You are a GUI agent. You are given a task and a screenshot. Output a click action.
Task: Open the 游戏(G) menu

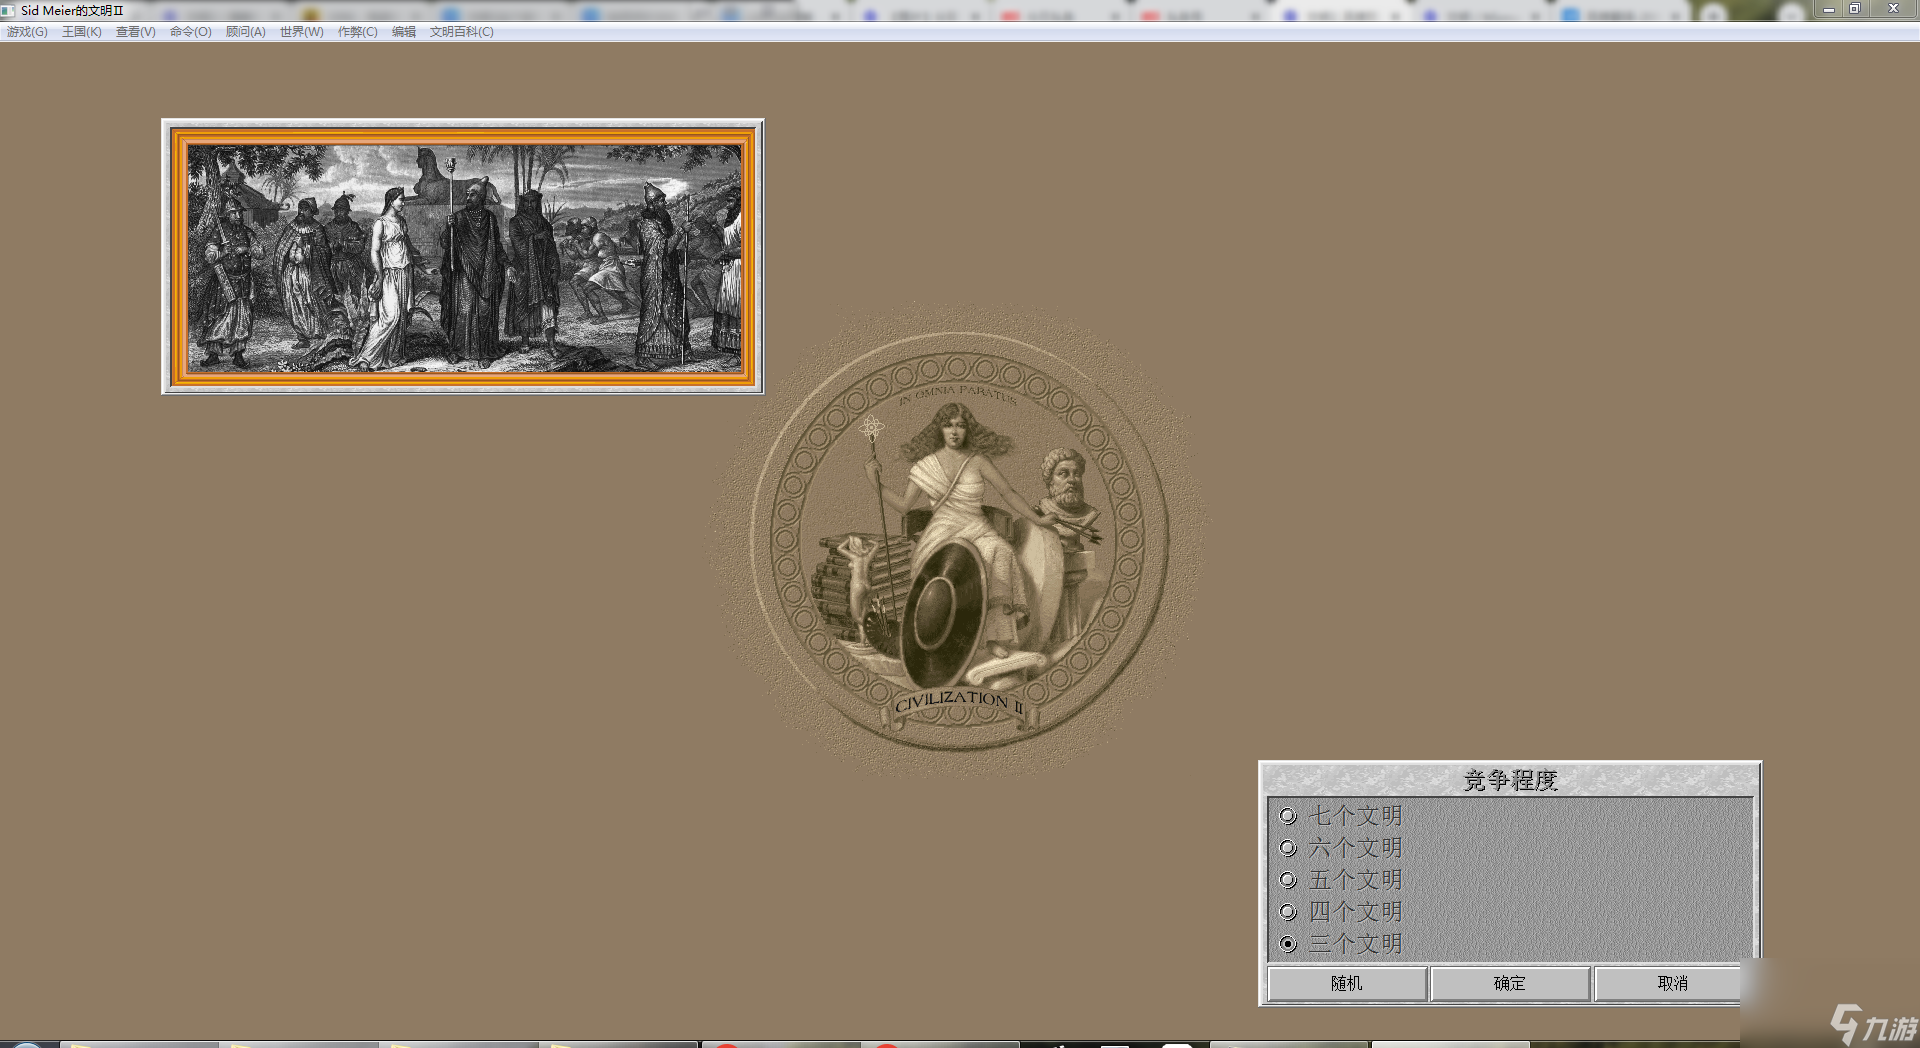coord(27,32)
